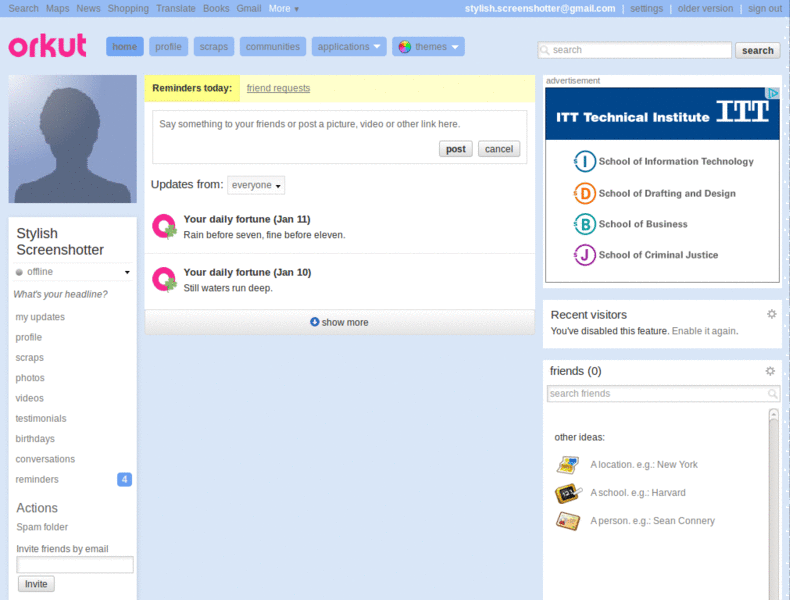Open Shopping in the top bar
This screenshot has height=600, width=800.
[128, 9]
